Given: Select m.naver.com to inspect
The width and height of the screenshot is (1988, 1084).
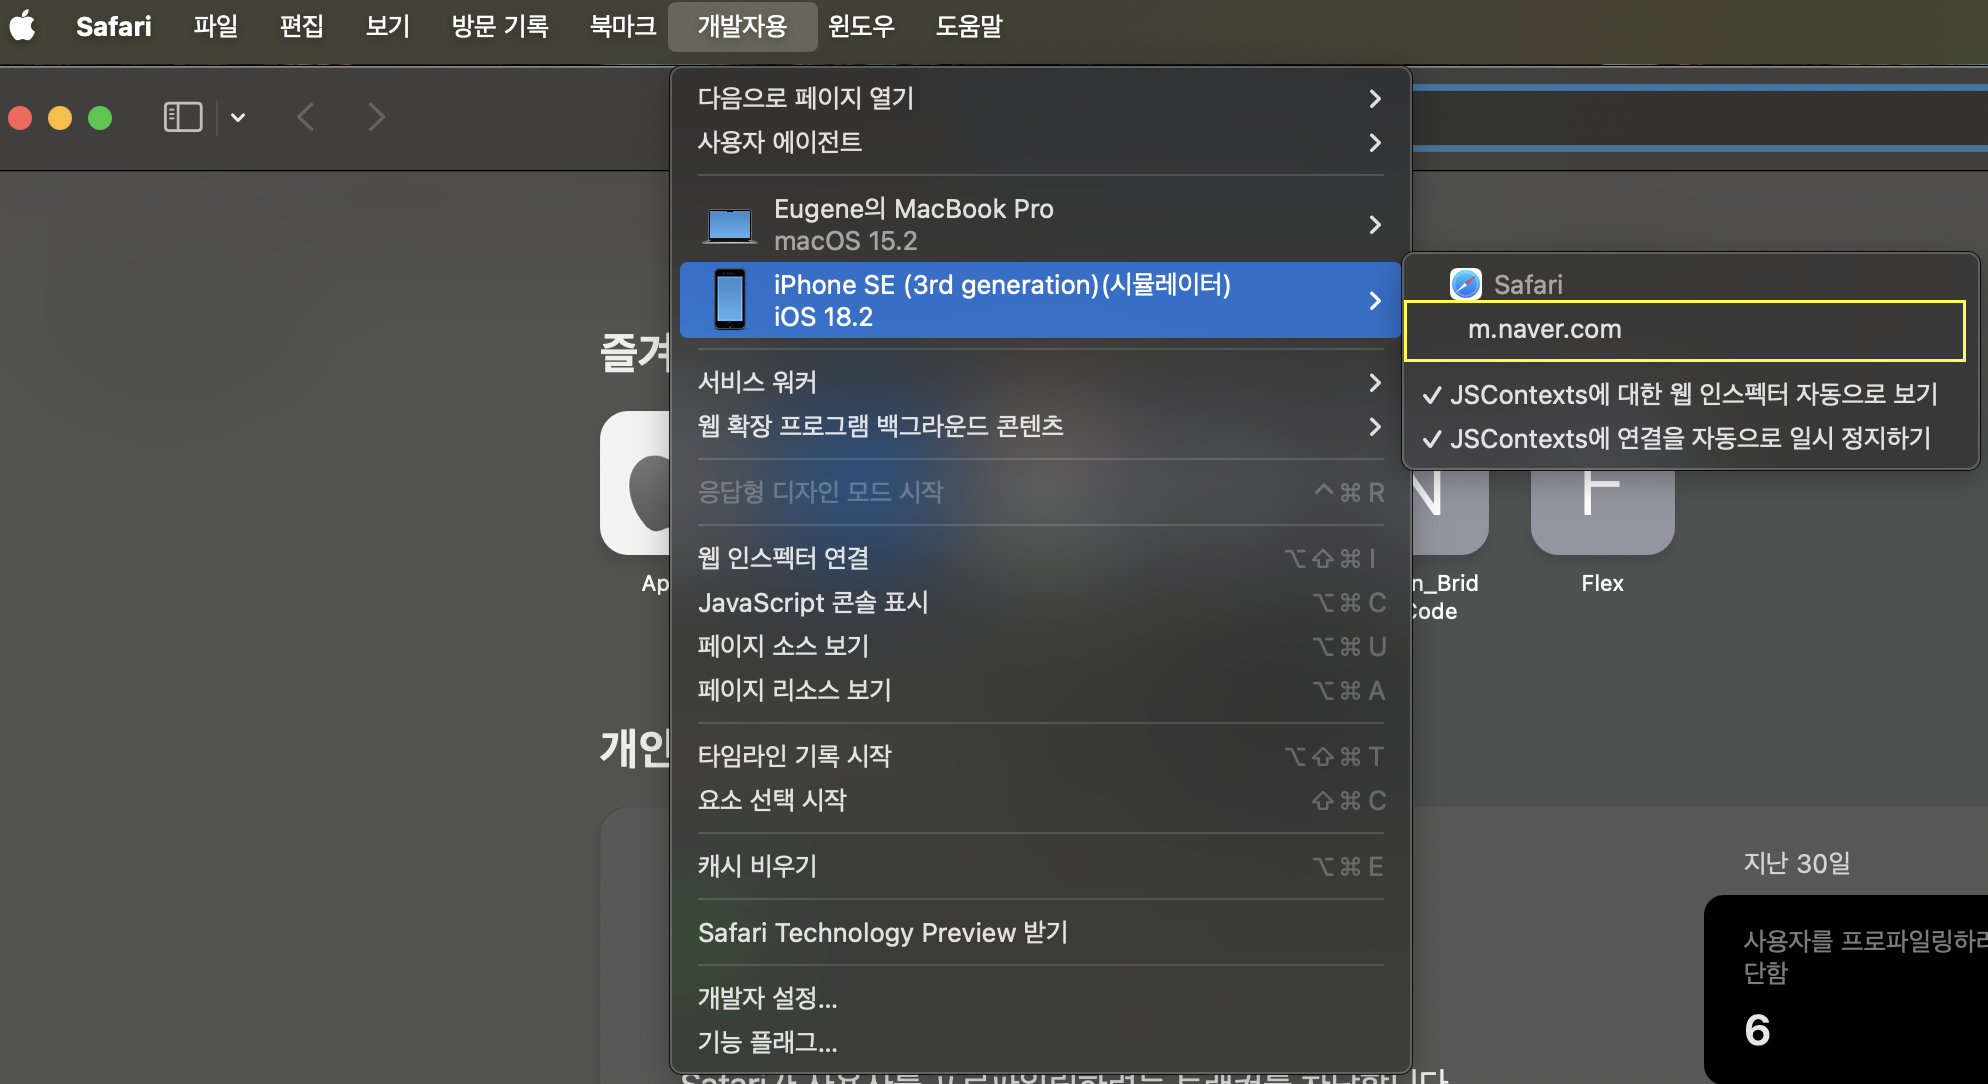Looking at the screenshot, I should pos(1544,330).
